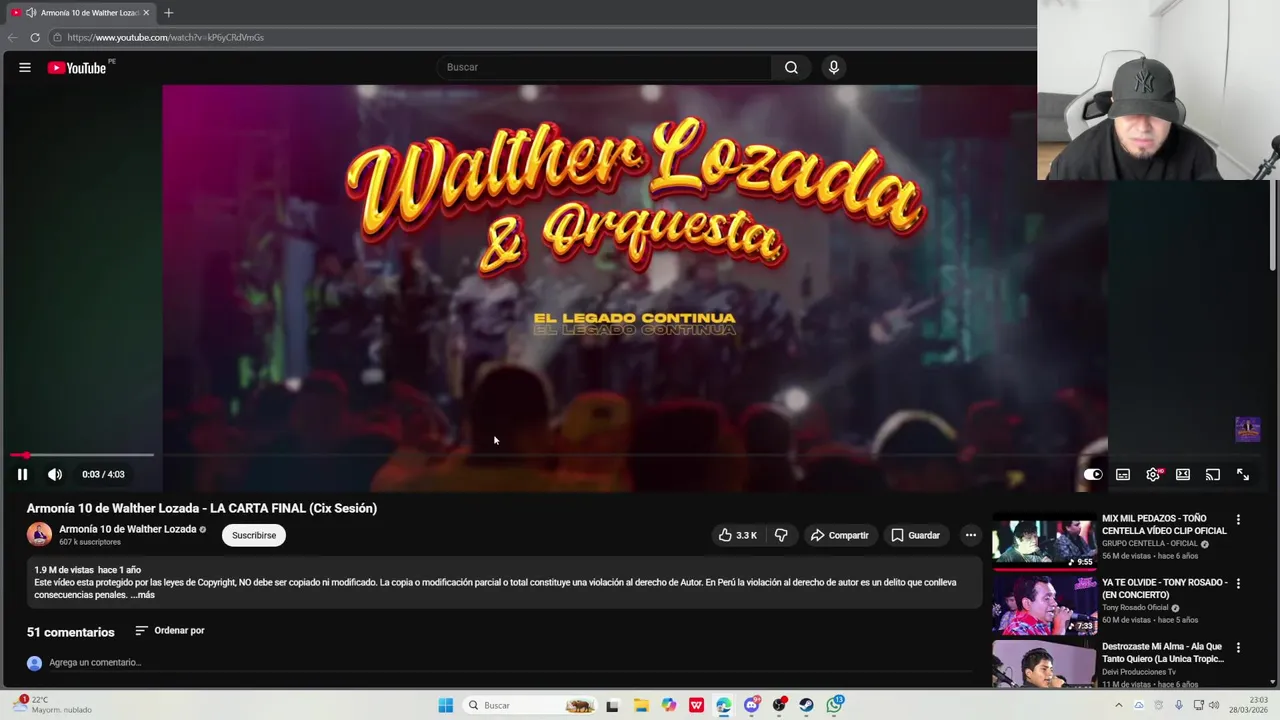
Task: Open MIX MIL PEDAZOS video thumbnail
Action: (x=1044, y=540)
